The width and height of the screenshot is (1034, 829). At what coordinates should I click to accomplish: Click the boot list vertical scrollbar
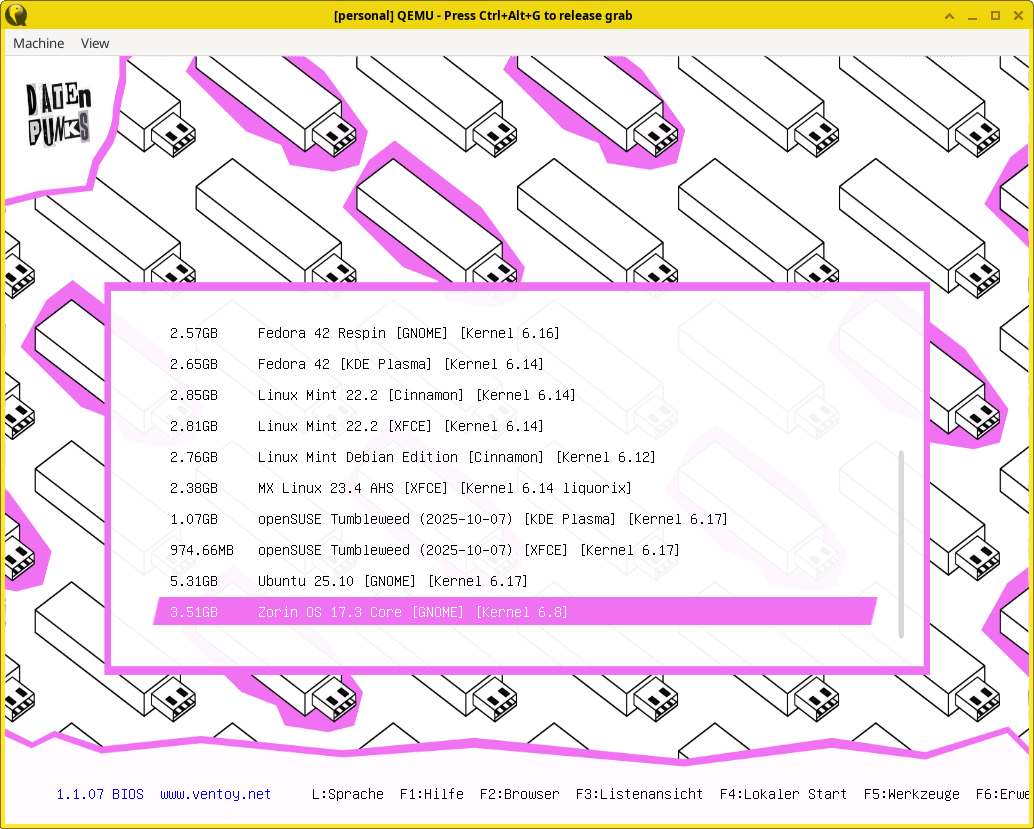click(x=901, y=543)
